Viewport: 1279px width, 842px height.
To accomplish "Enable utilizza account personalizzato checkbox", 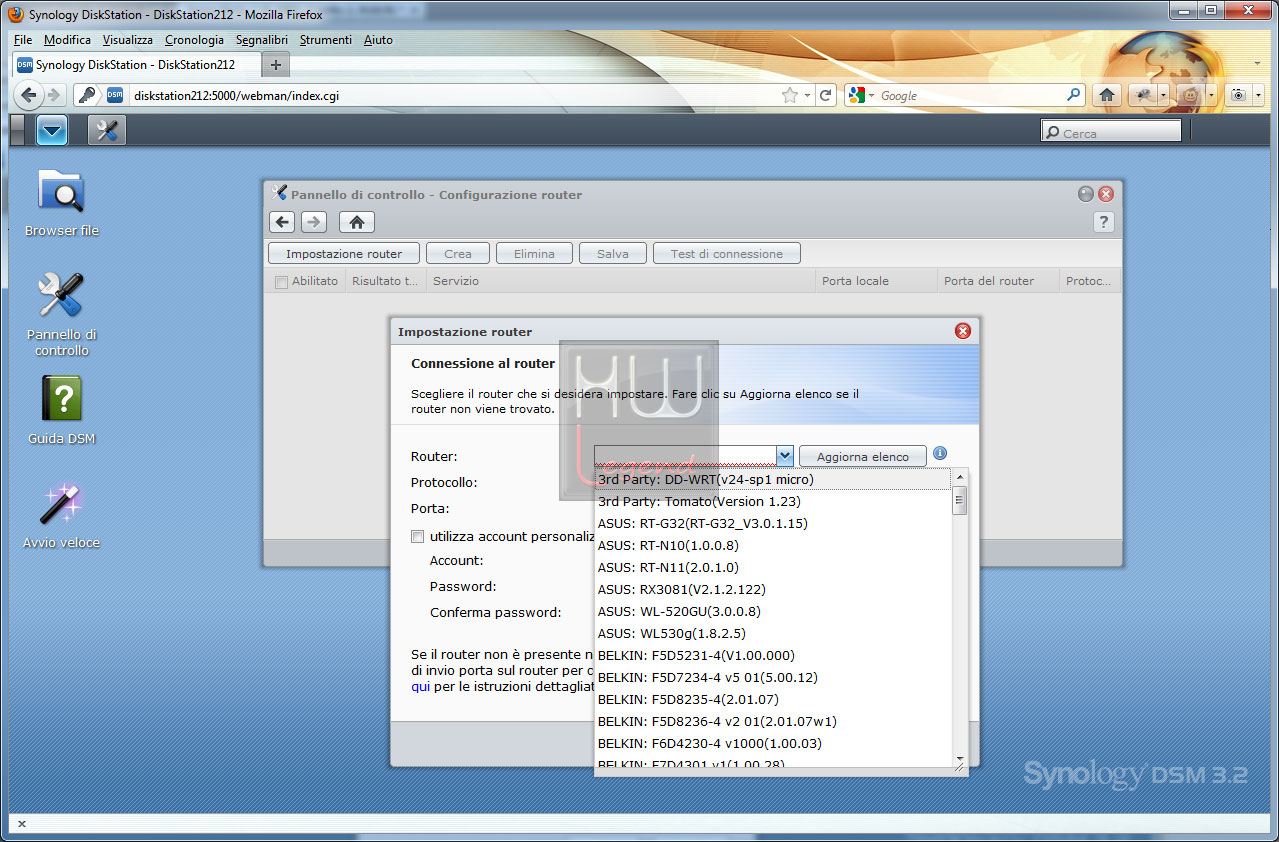I will [417, 537].
